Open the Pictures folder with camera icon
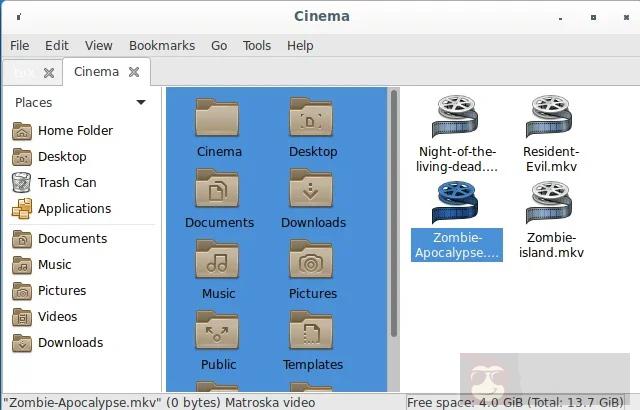Screen dimensions: 640x410 [x=312, y=260]
